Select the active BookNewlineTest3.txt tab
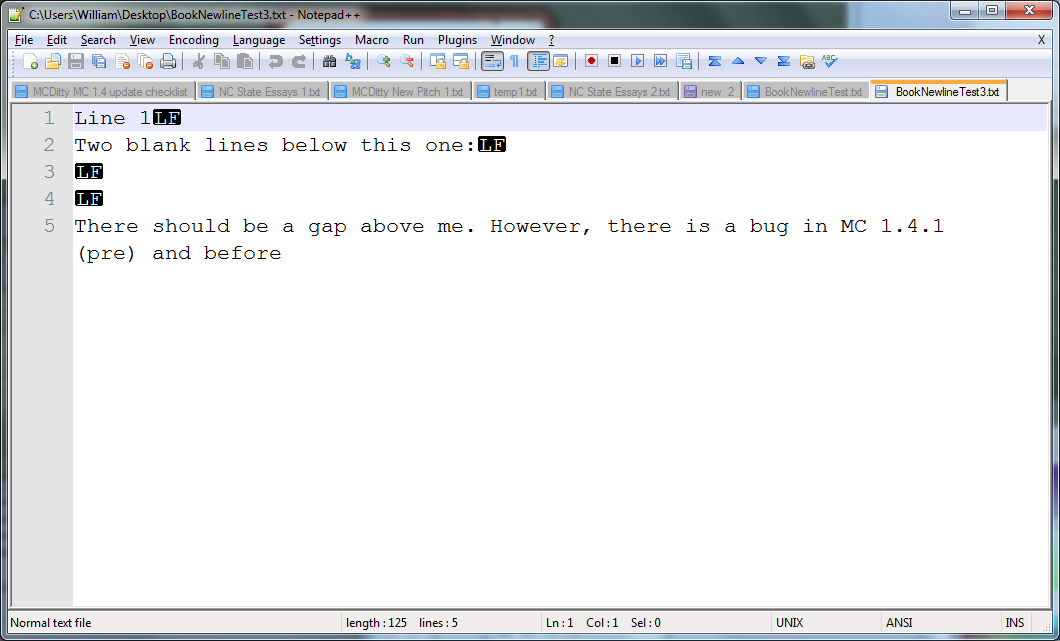1060x641 pixels. click(939, 91)
